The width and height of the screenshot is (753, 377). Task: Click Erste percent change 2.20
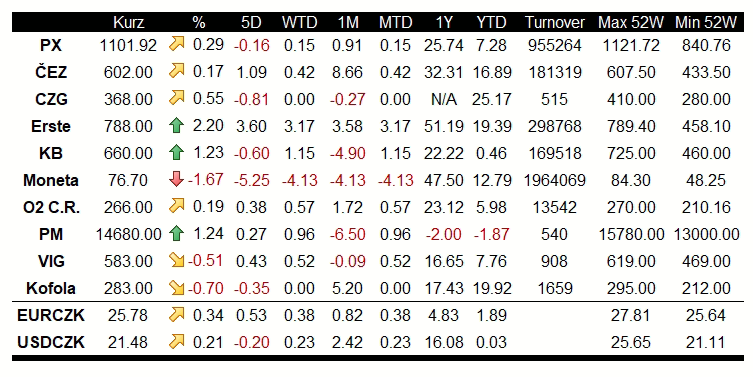click(x=208, y=125)
